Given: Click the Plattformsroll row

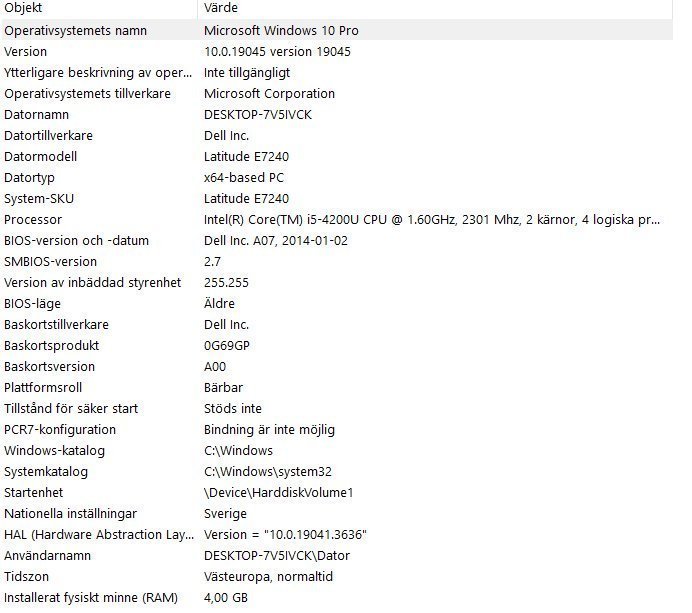Looking at the screenshot, I should pos(43,388).
